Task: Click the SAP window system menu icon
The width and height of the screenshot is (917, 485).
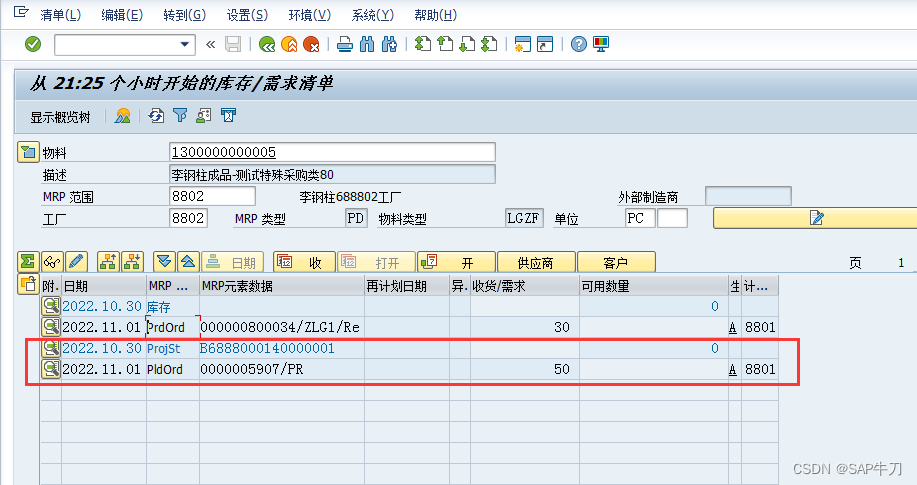Action: 20,12
